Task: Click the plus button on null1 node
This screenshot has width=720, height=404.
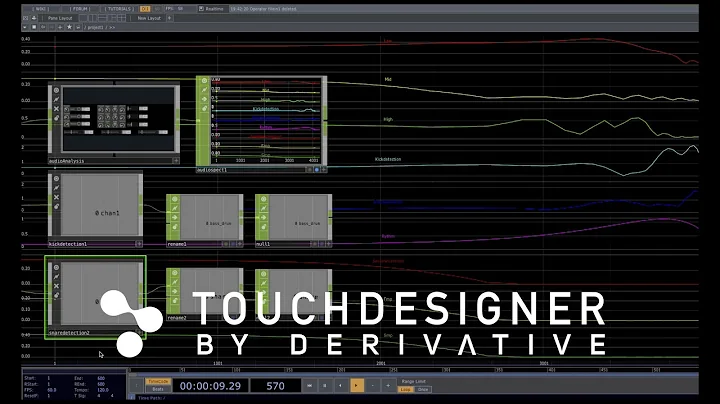Action: pyautogui.click(x=329, y=244)
